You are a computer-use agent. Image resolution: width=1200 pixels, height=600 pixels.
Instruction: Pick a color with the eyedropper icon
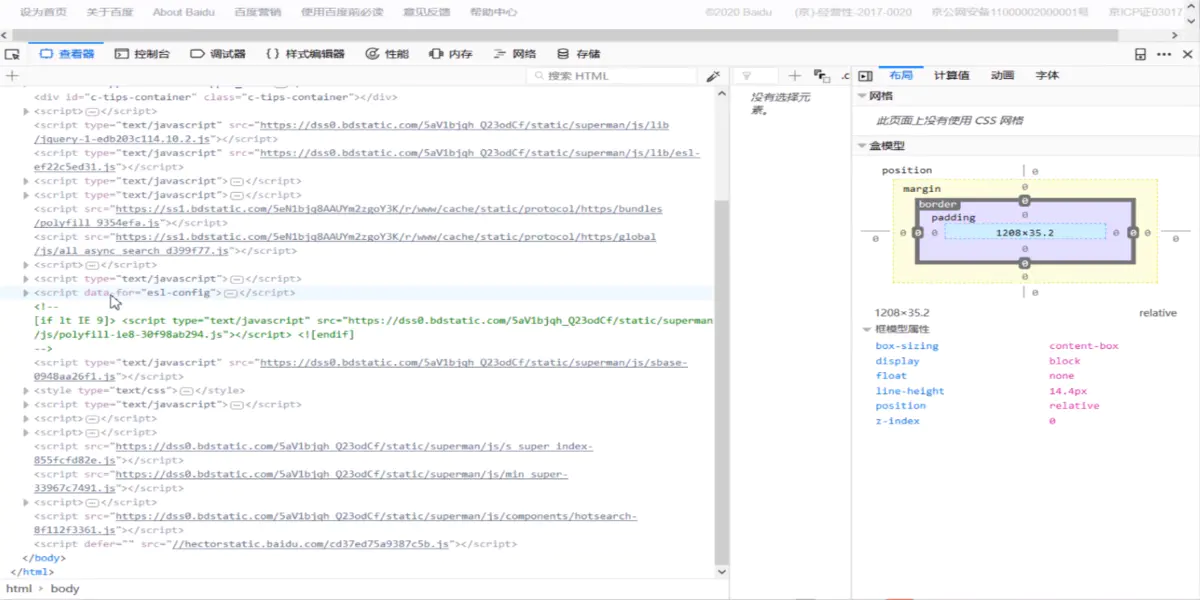click(x=713, y=76)
